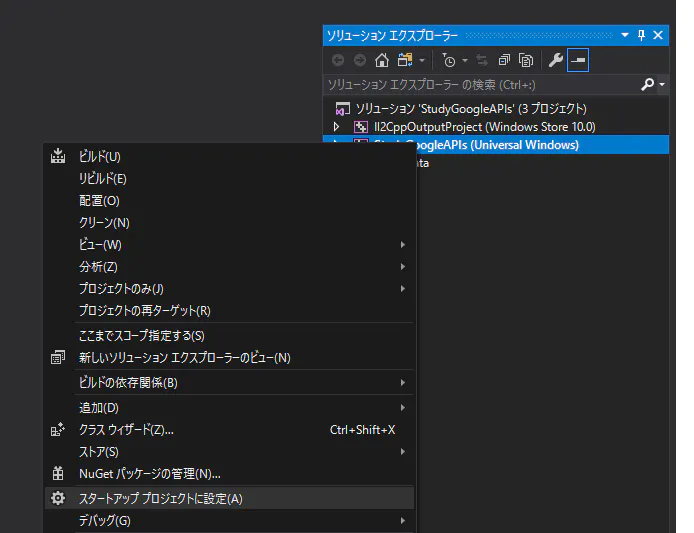Open the 追加(D) submenu
Image resolution: width=694 pixels, height=533 pixels.
[229, 408]
